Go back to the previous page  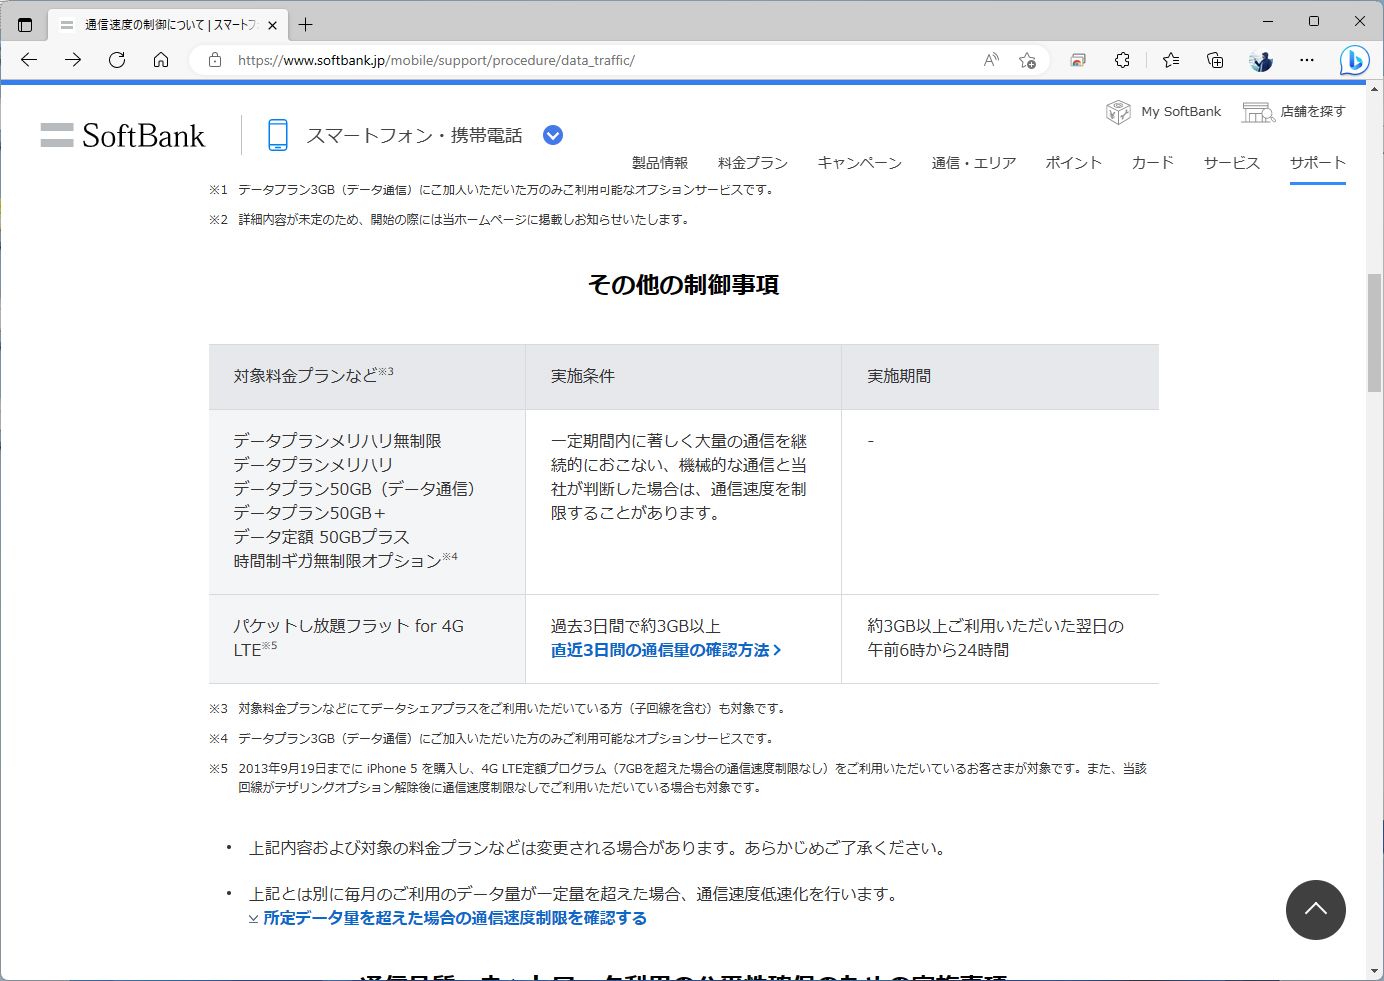click(29, 60)
